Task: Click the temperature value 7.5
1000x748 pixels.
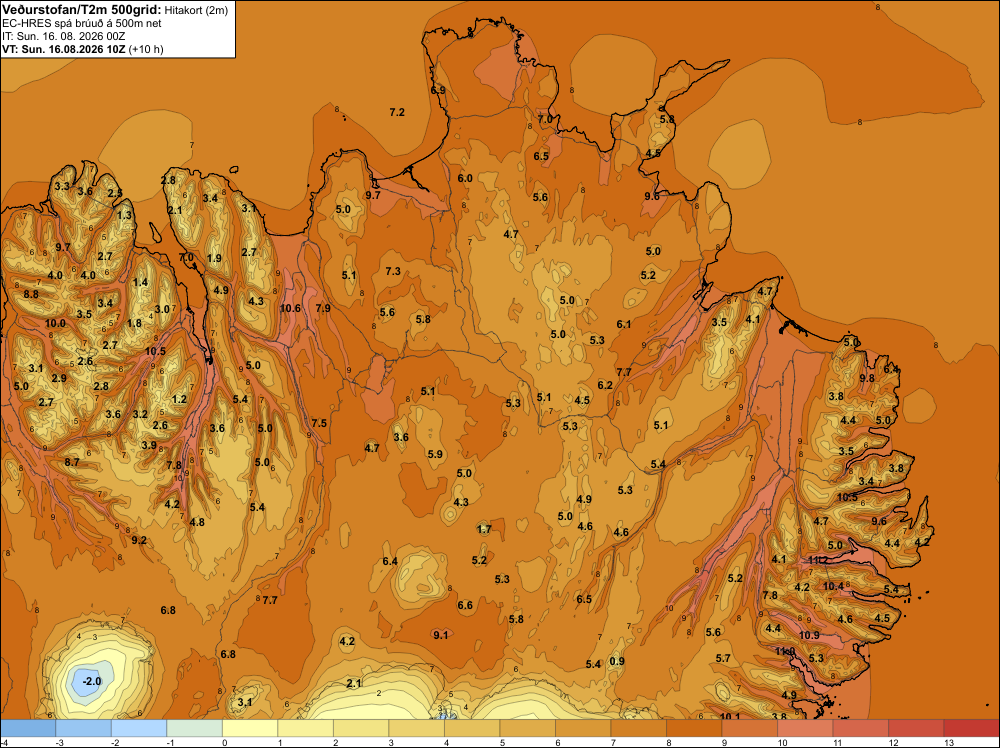Action: pos(319,423)
